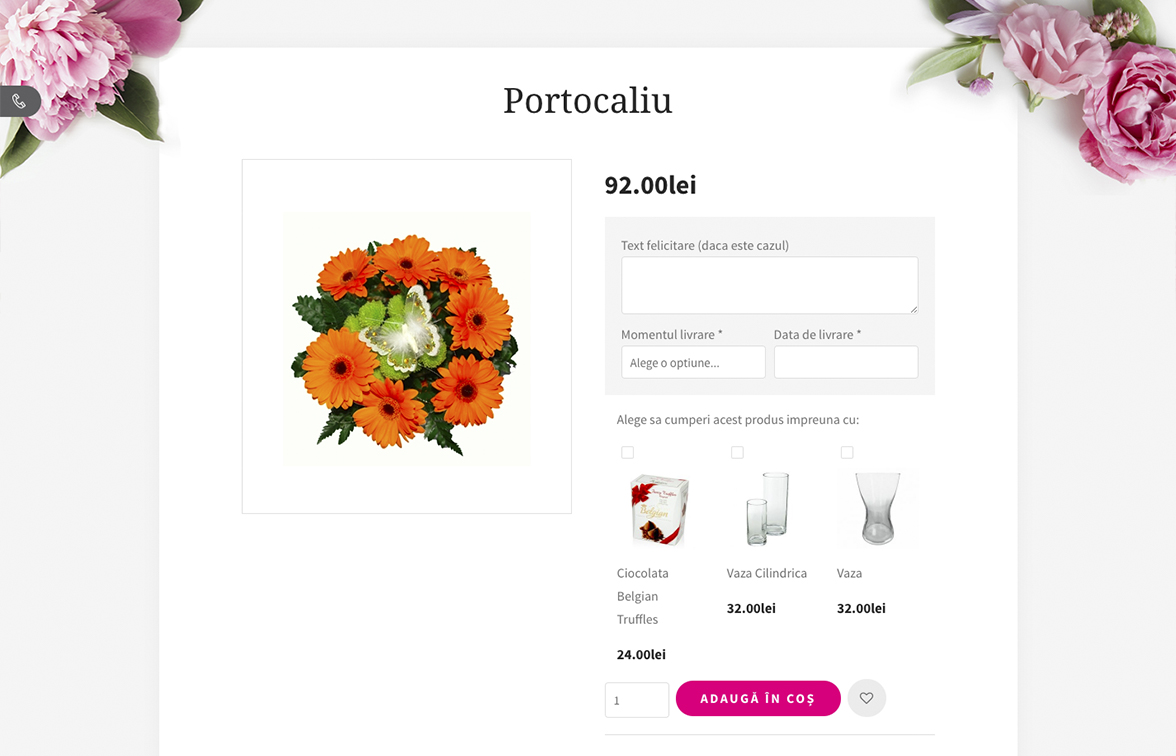Image resolution: width=1176 pixels, height=756 pixels.
Task: Enable the Vaza Cilindrica add-on checkbox
Action: click(737, 453)
